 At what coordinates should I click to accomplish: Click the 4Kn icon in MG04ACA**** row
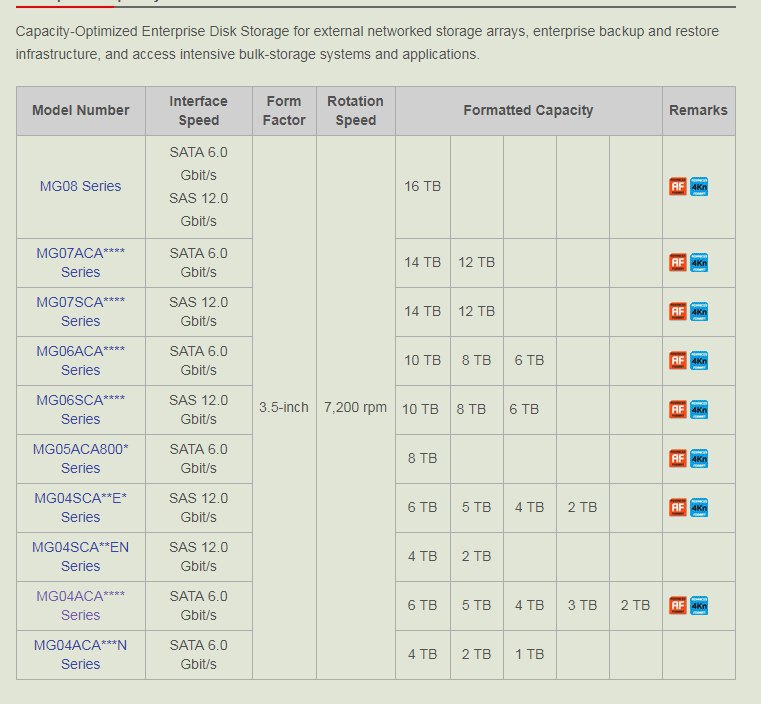pyautogui.click(x=699, y=605)
